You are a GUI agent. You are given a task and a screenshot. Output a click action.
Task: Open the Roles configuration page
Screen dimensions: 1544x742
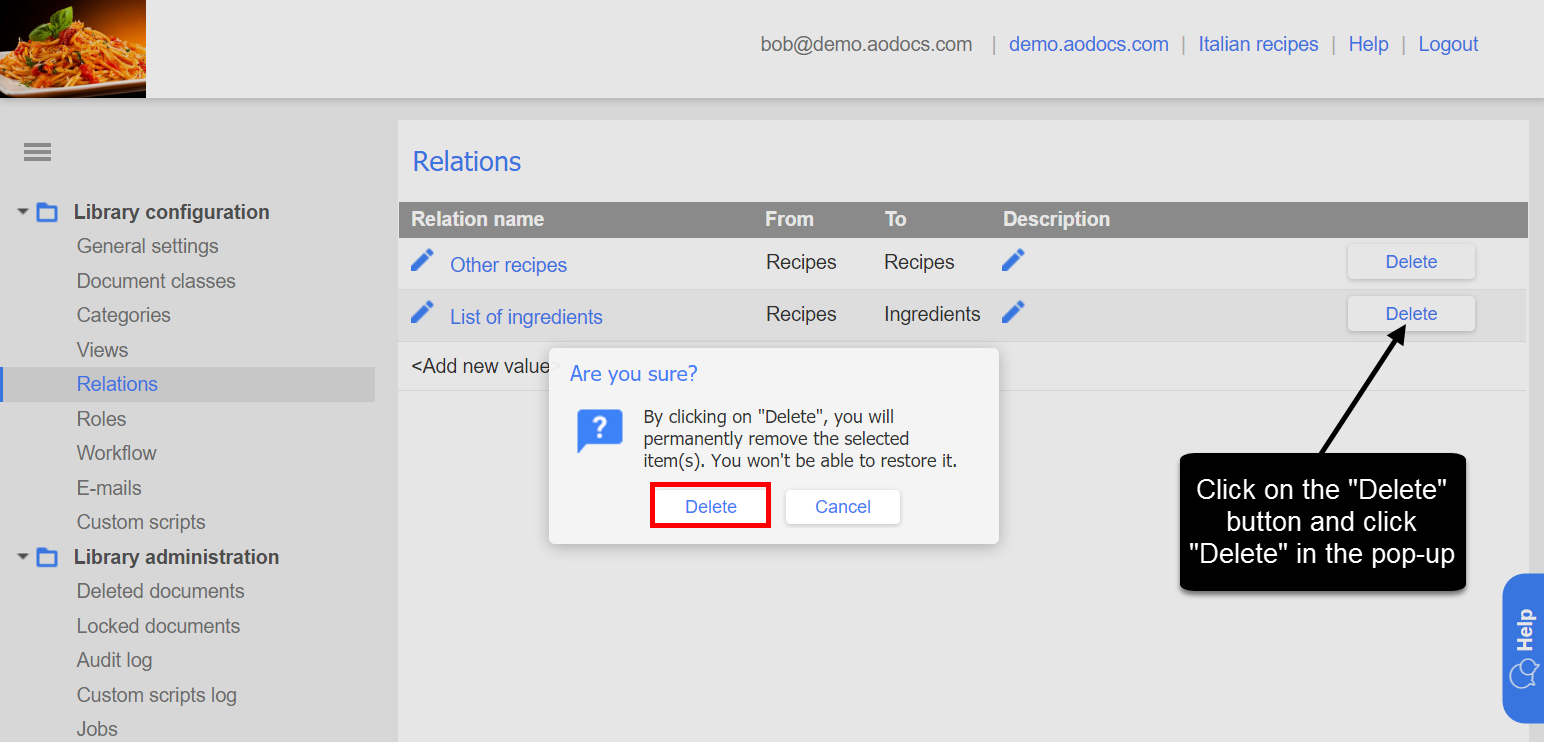click(101, 419)
